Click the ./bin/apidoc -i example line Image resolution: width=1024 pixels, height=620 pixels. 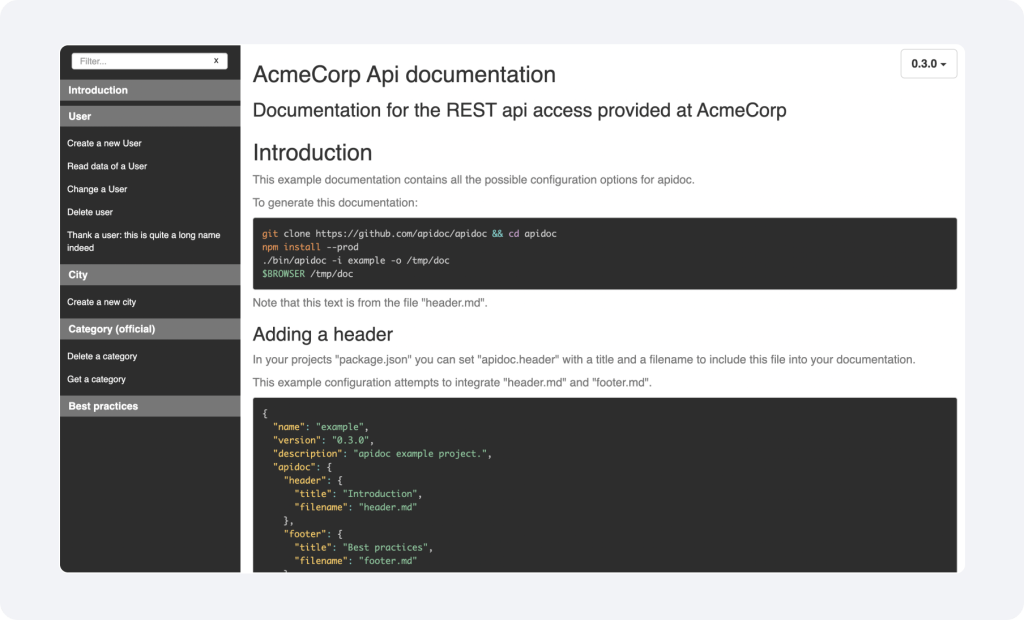(356, 260)
